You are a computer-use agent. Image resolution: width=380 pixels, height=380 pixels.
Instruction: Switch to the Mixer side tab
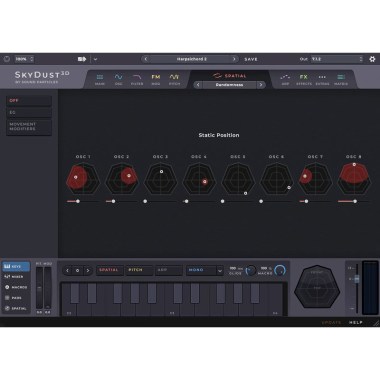coord(16,277)
